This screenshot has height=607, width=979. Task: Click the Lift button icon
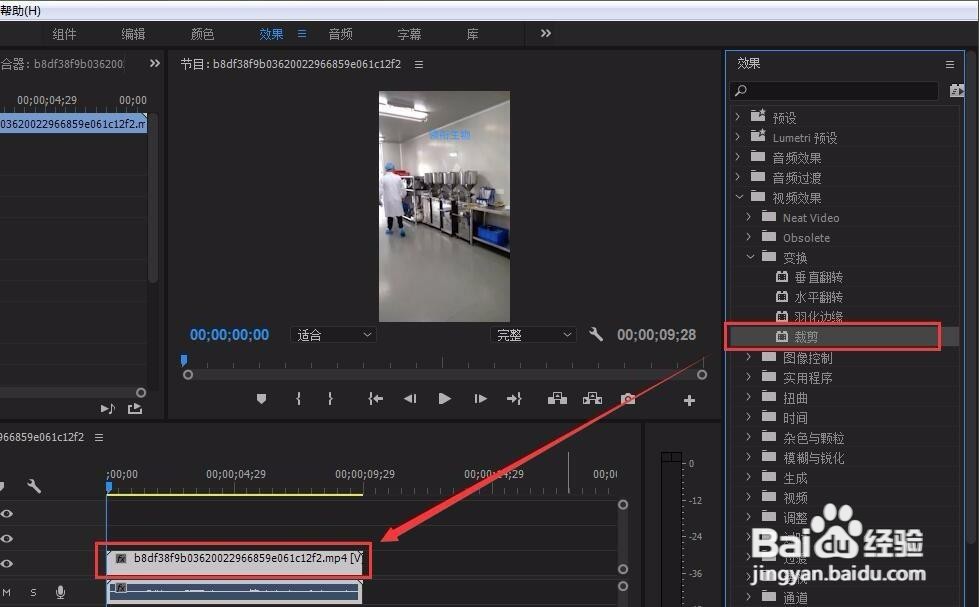coord(558,398)
